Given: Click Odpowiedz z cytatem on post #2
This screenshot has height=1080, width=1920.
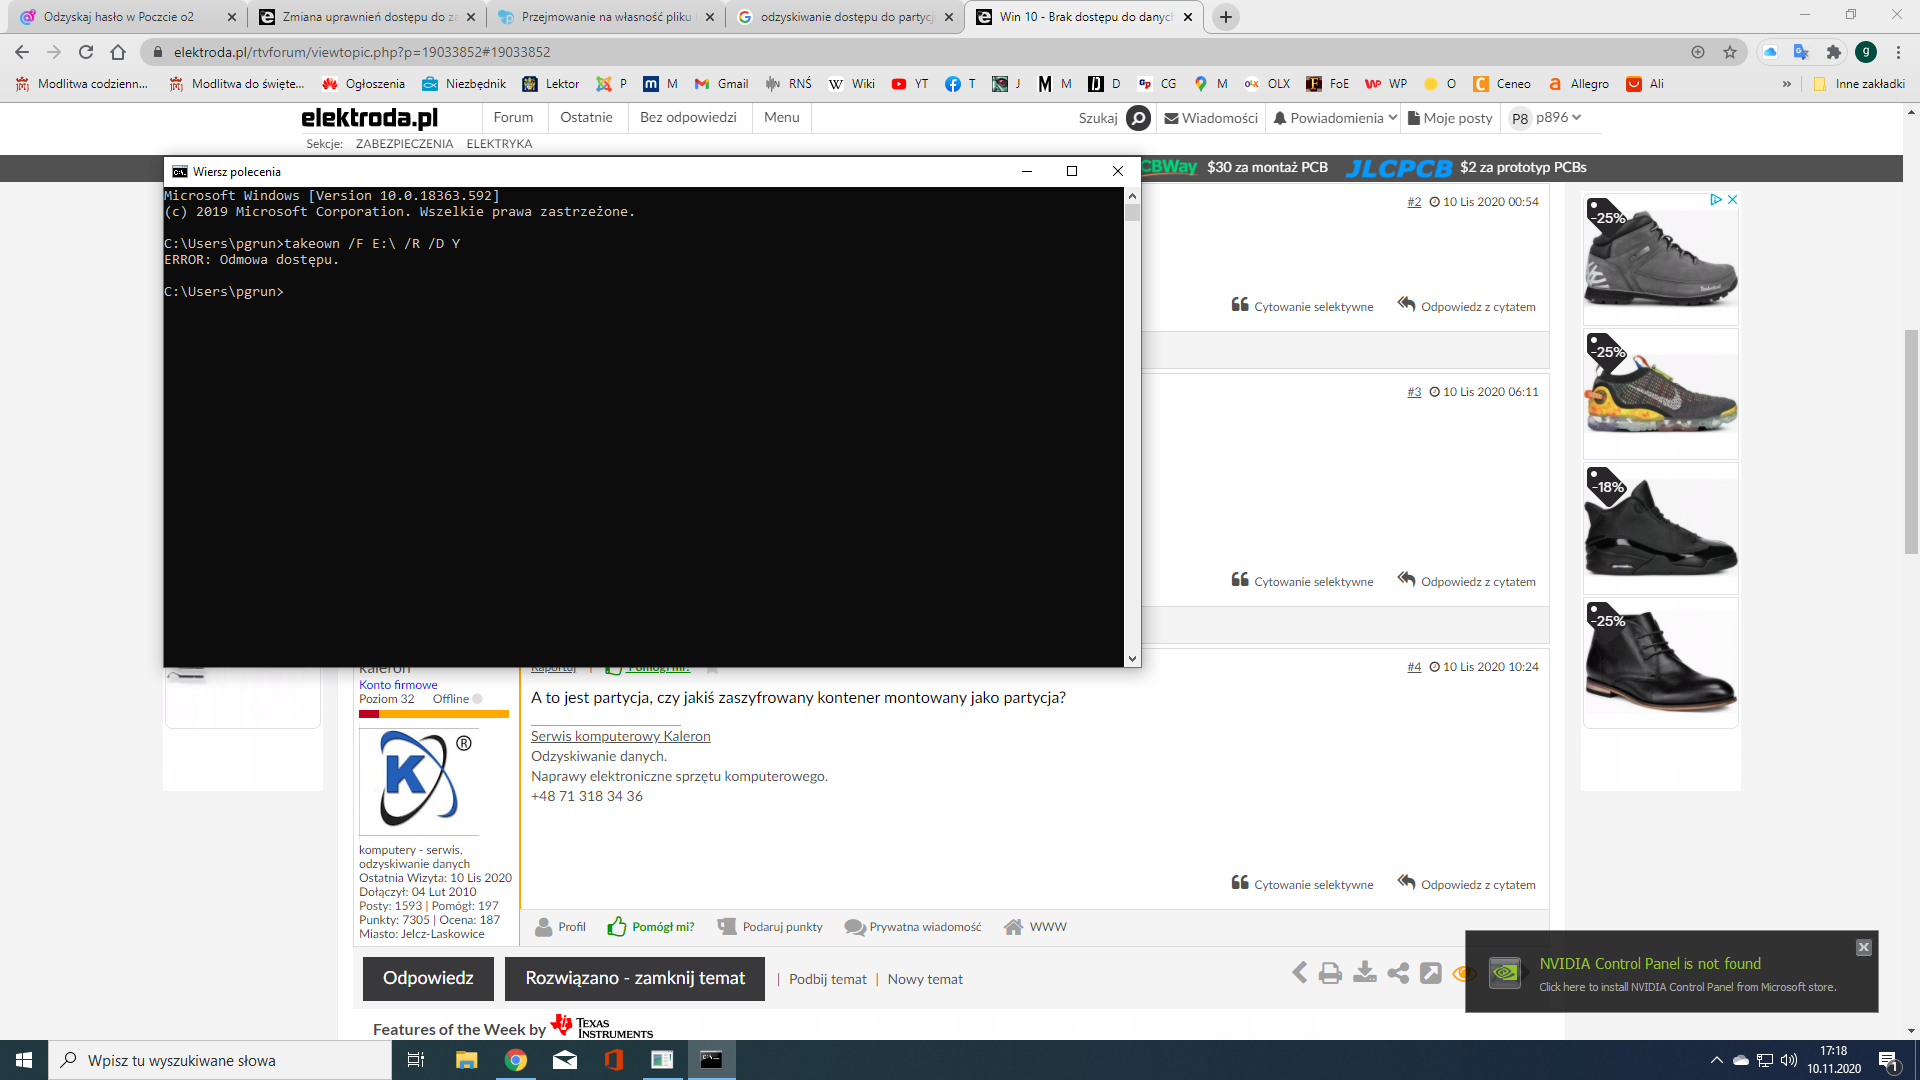Looking at the screenshot, I should [1467, 306].
